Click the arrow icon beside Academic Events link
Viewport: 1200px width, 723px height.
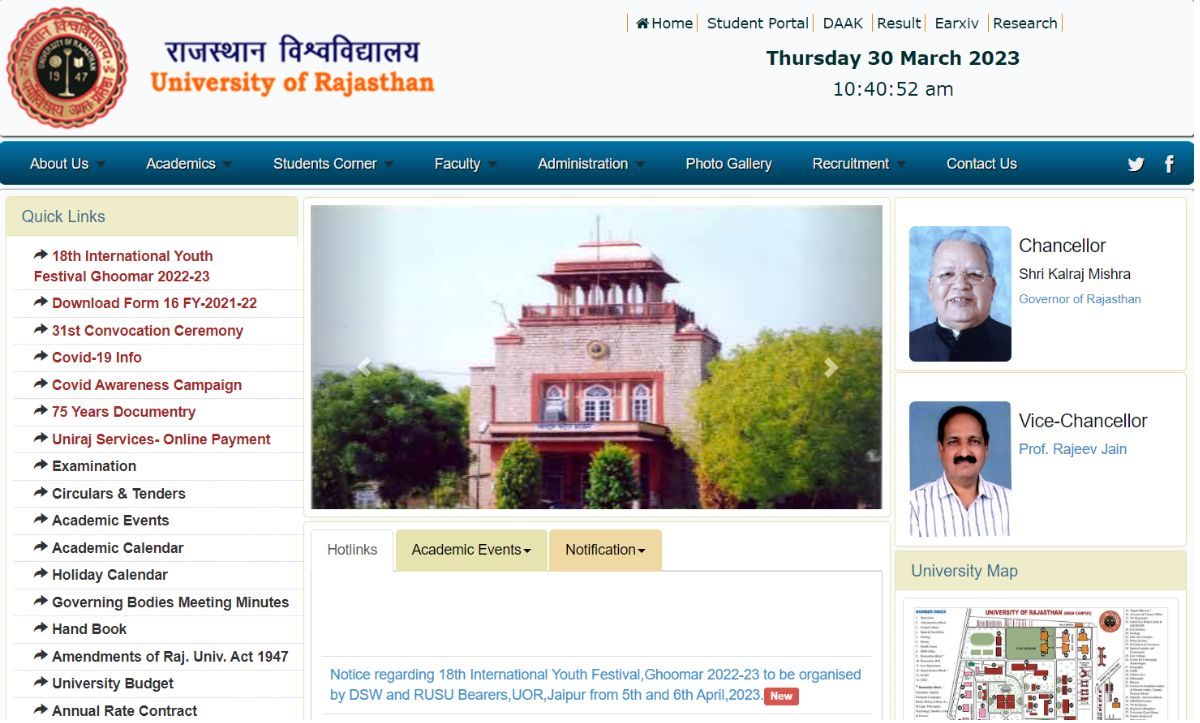(x=41, y=519)
